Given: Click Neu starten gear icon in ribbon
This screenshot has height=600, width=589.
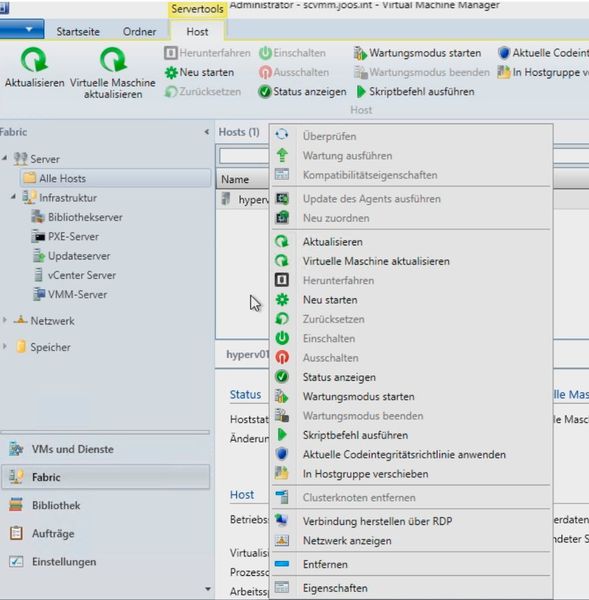Looking at the screenshot, I should (x=171, y=72).
